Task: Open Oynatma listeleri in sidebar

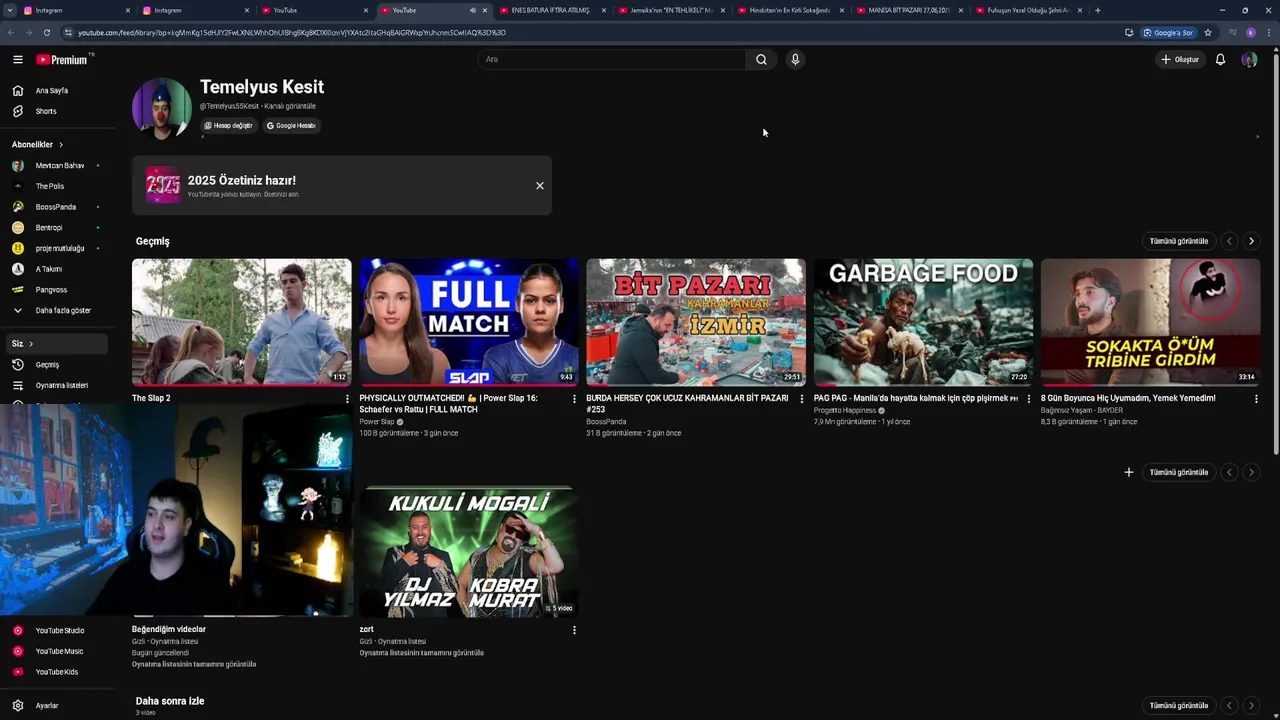Action: [x=62, y=385]
